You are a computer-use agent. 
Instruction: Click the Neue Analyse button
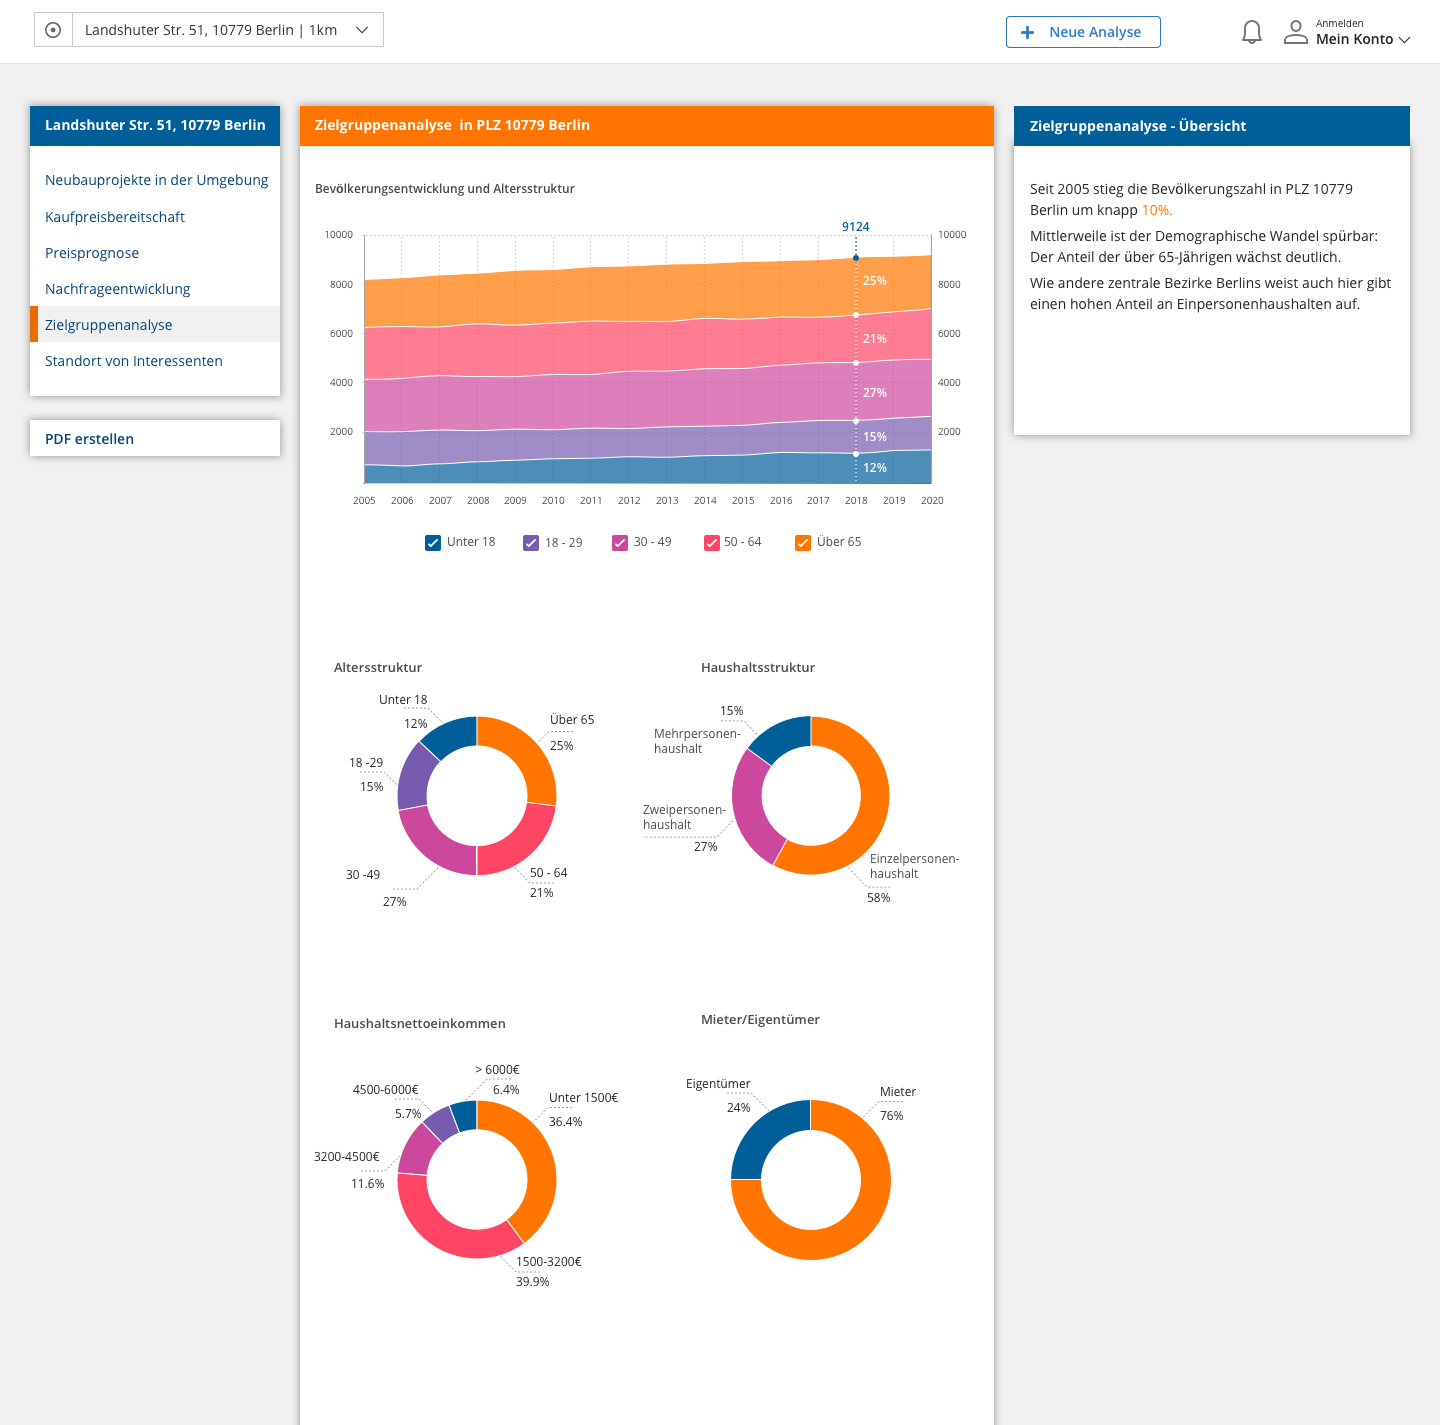click(x=1083, y=32)
